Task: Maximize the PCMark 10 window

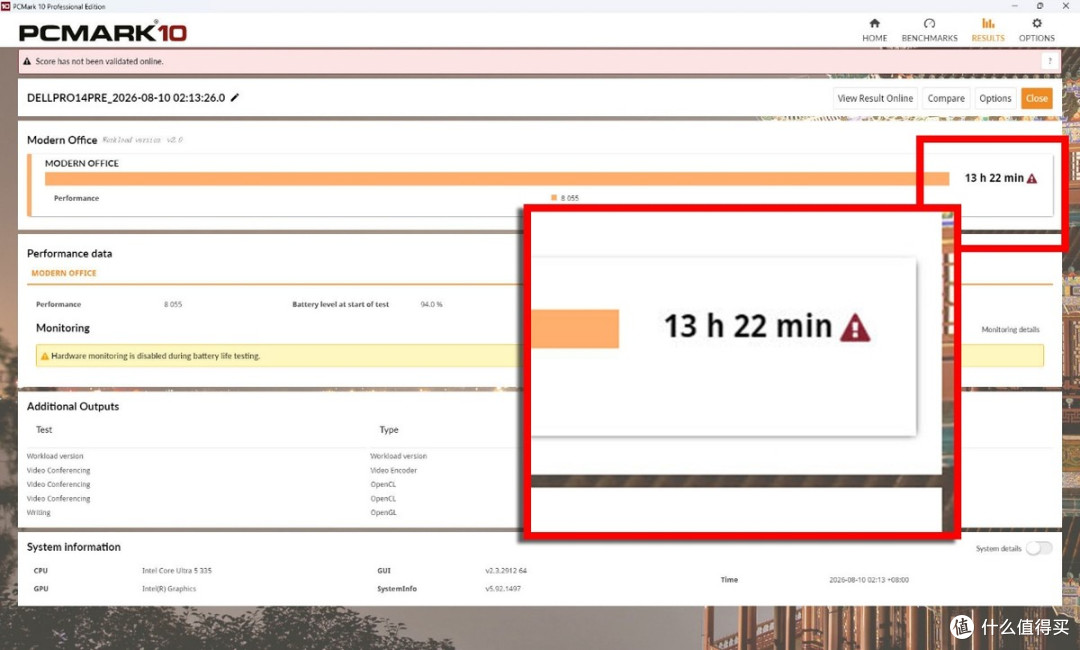Action: [x=1040, y=6]
